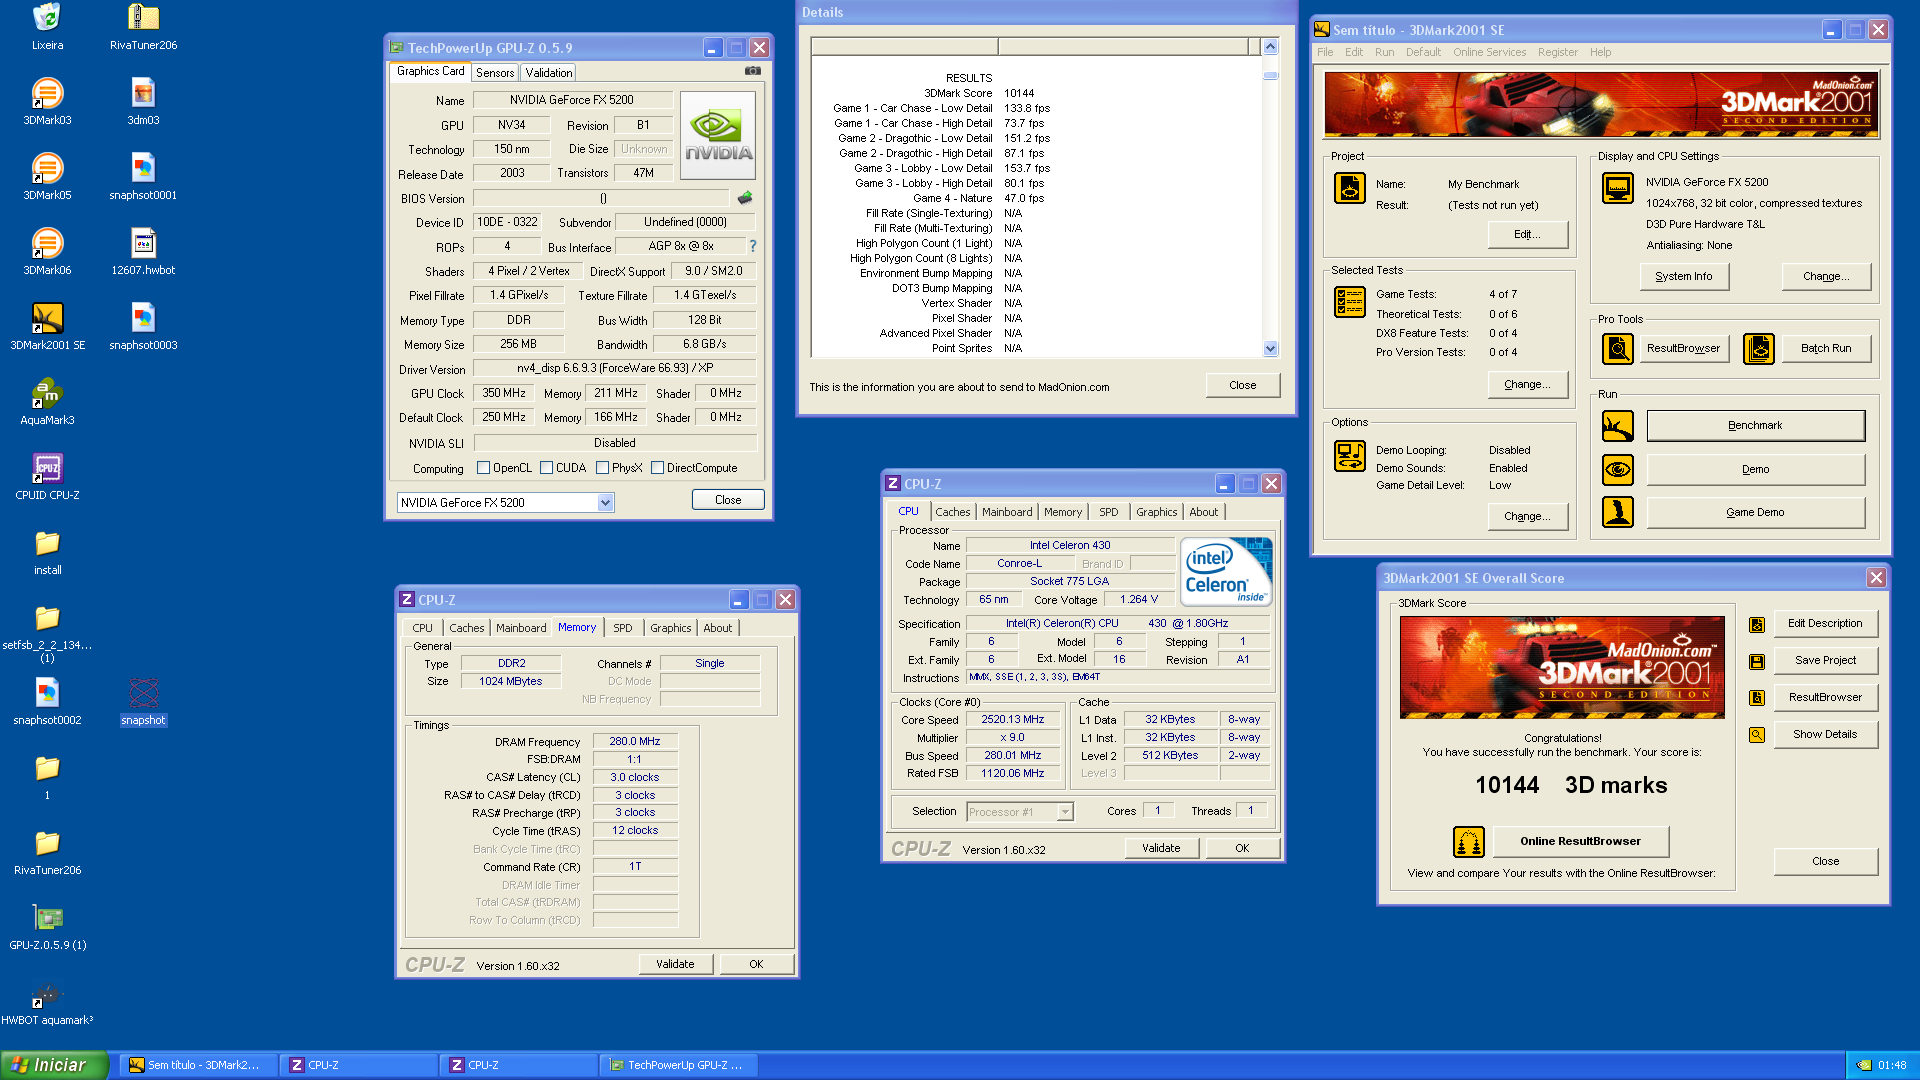Image resolution: width=1920 pixels, height=1080 pixels.
Task: Launch the 3DMark03 desktop shortcut
Action: click(x=47, y=93)
